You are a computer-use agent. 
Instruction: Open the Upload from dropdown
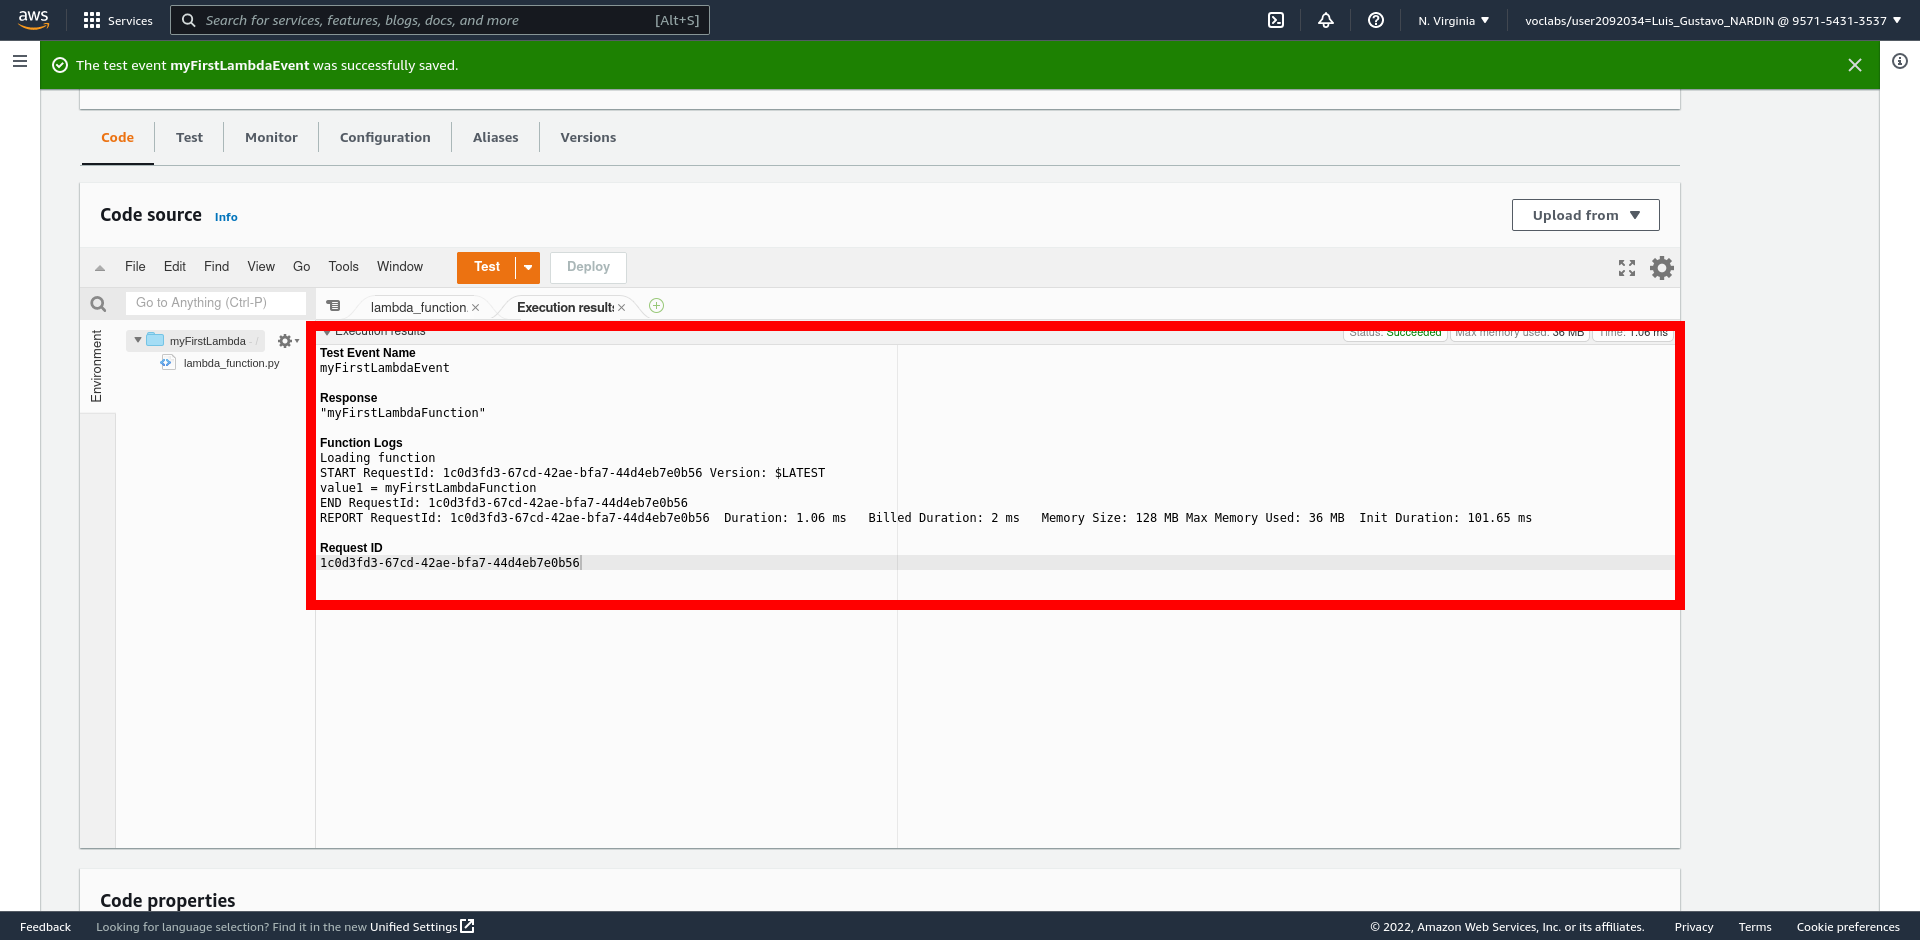tap(1585, 215)
